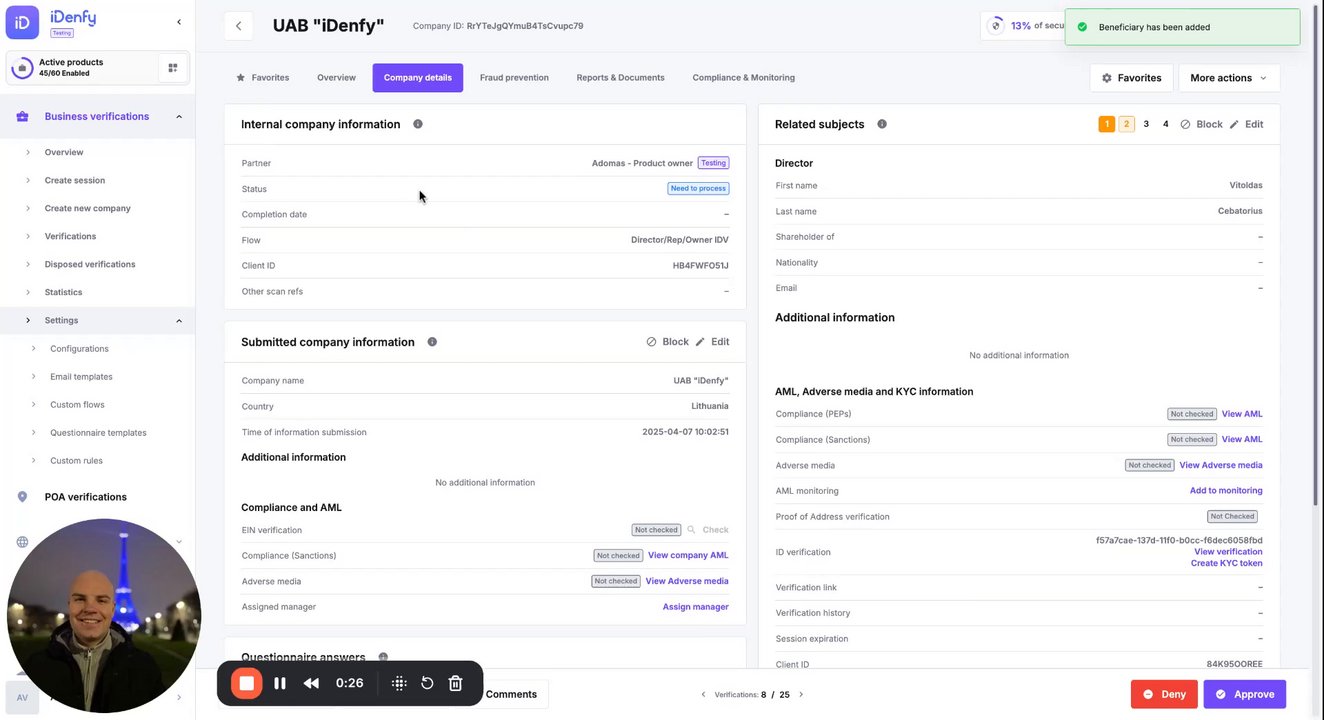
Task: Block the submitted company information
Action: 667,342
